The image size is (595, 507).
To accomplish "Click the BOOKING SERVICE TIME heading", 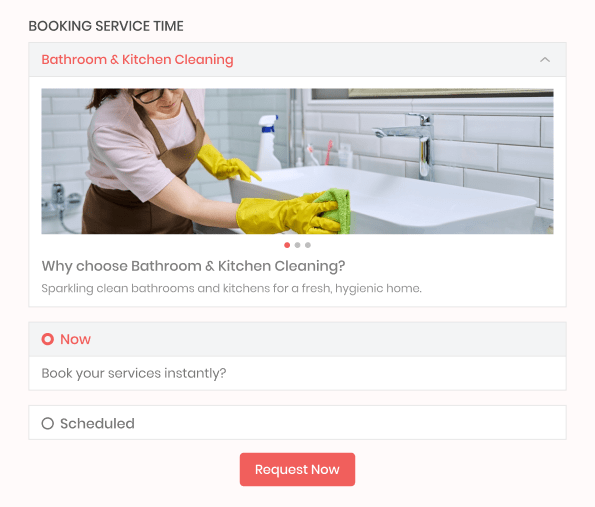I will pyautogui.click(x=106, y=26).
